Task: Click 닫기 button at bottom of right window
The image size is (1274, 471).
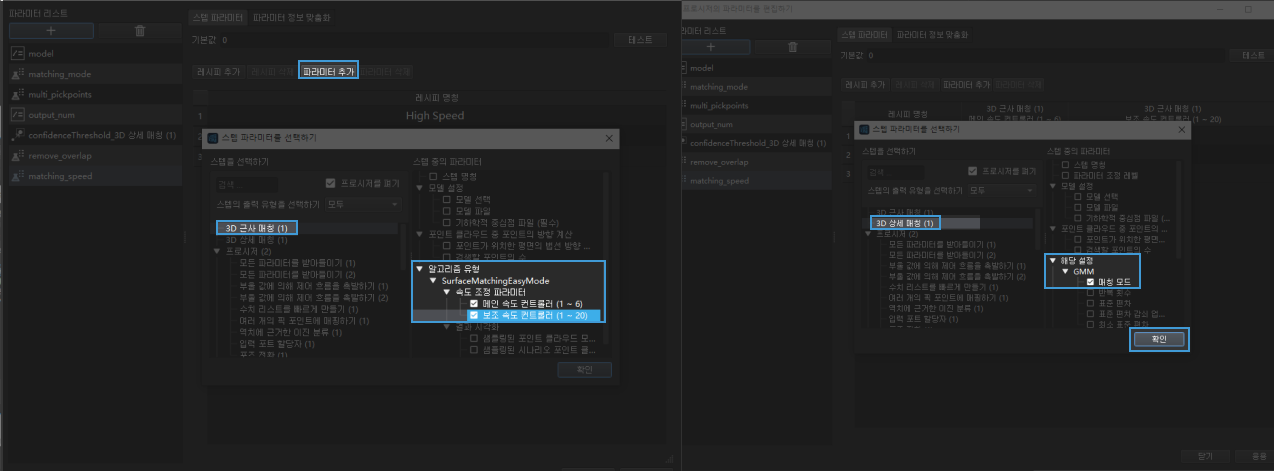Action: click(1205, 455)
